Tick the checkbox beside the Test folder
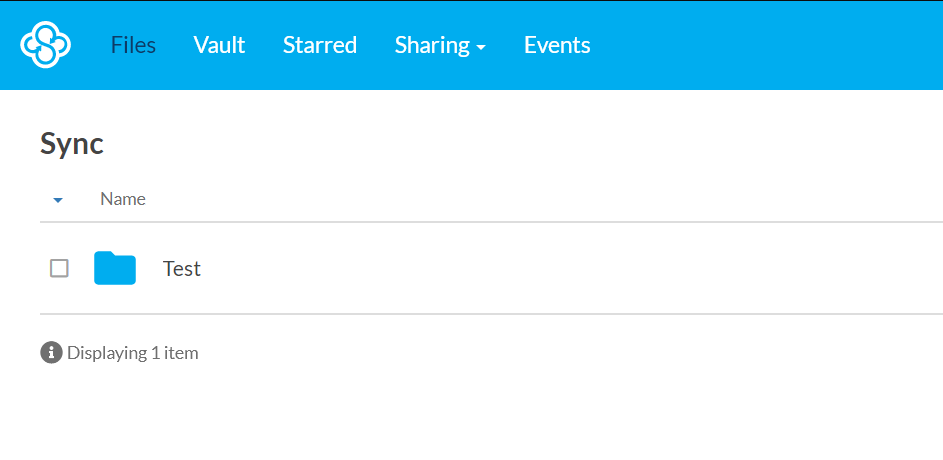This screenshot has height=460, width=943. click(x=59, y=268)
